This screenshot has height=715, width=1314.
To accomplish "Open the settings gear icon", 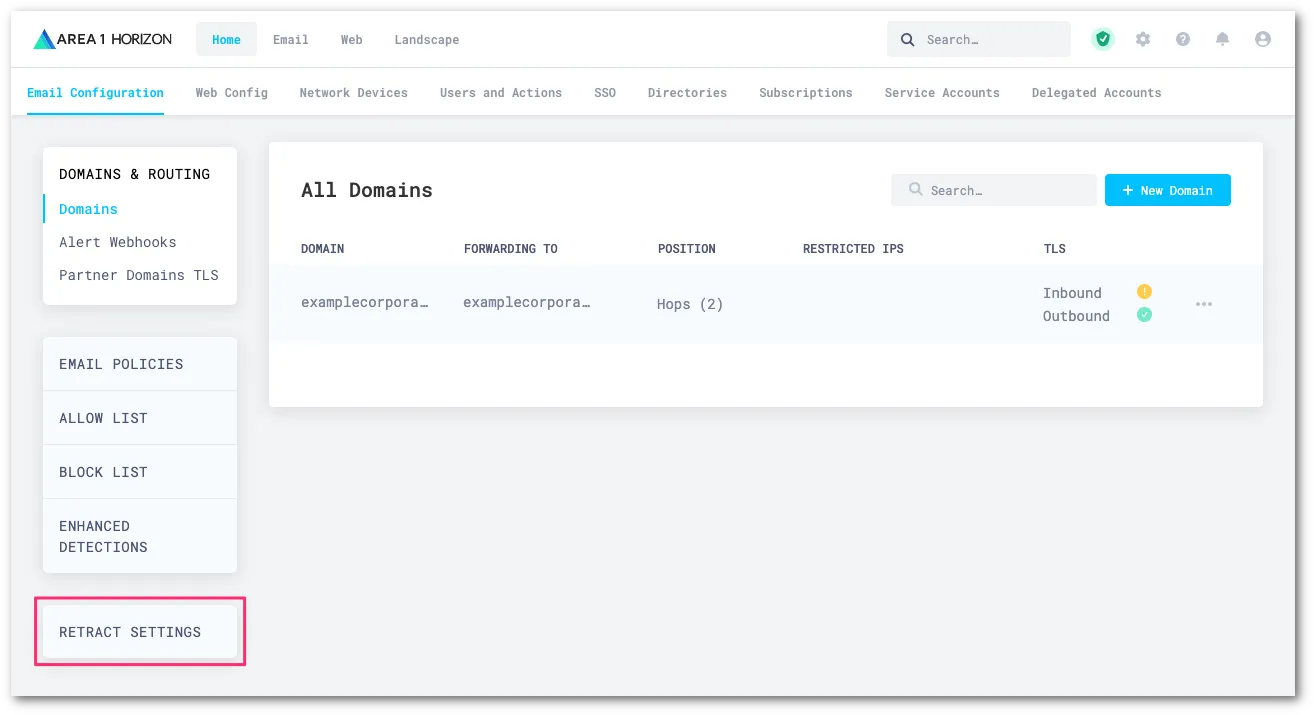I will click(1142, 39).
